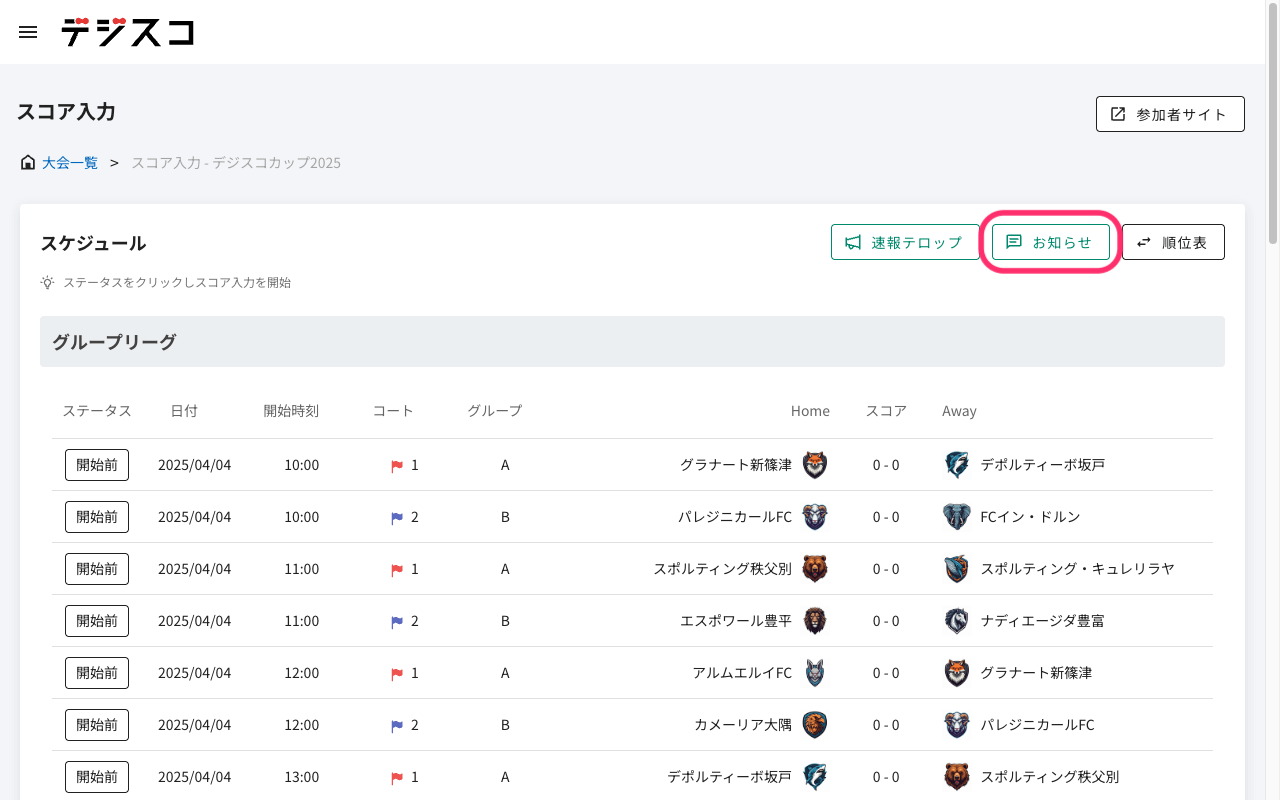
Task: Open the 速報テロップ panel
Action: coord(904,242)
